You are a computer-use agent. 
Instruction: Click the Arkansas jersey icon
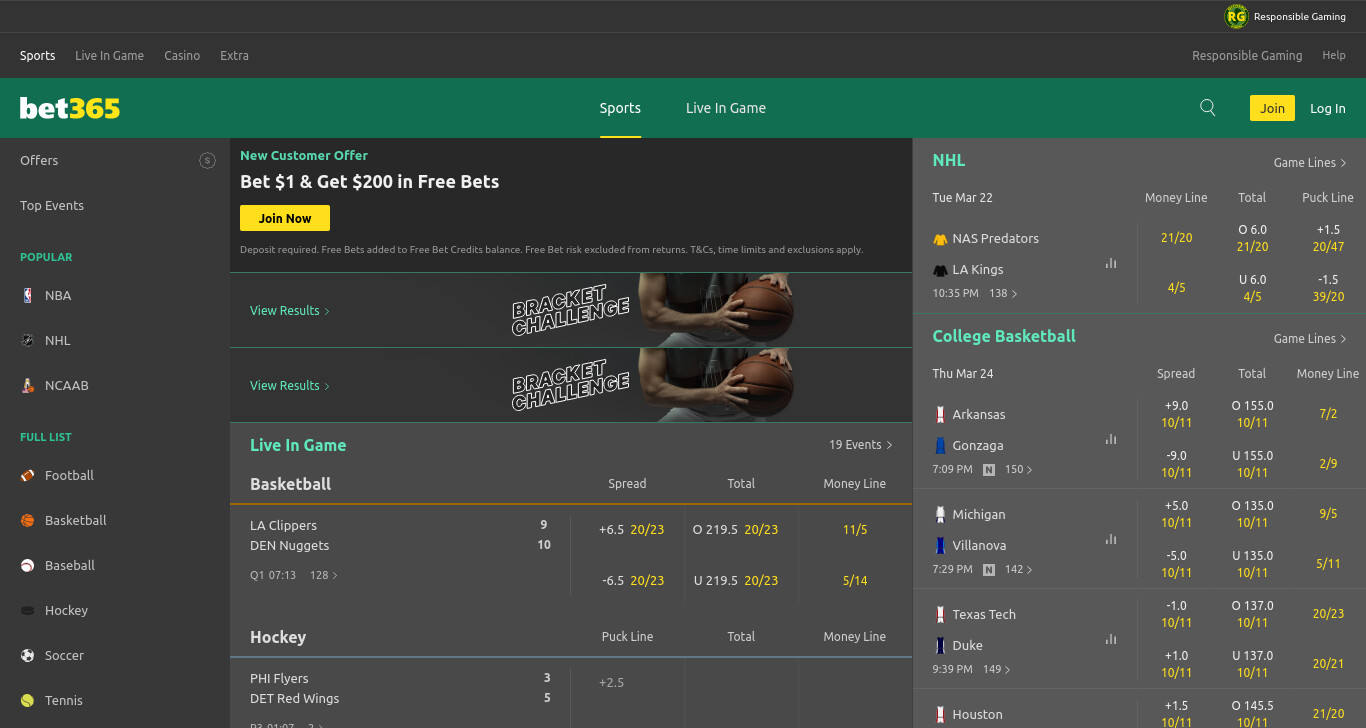click(x=940, y=414)
